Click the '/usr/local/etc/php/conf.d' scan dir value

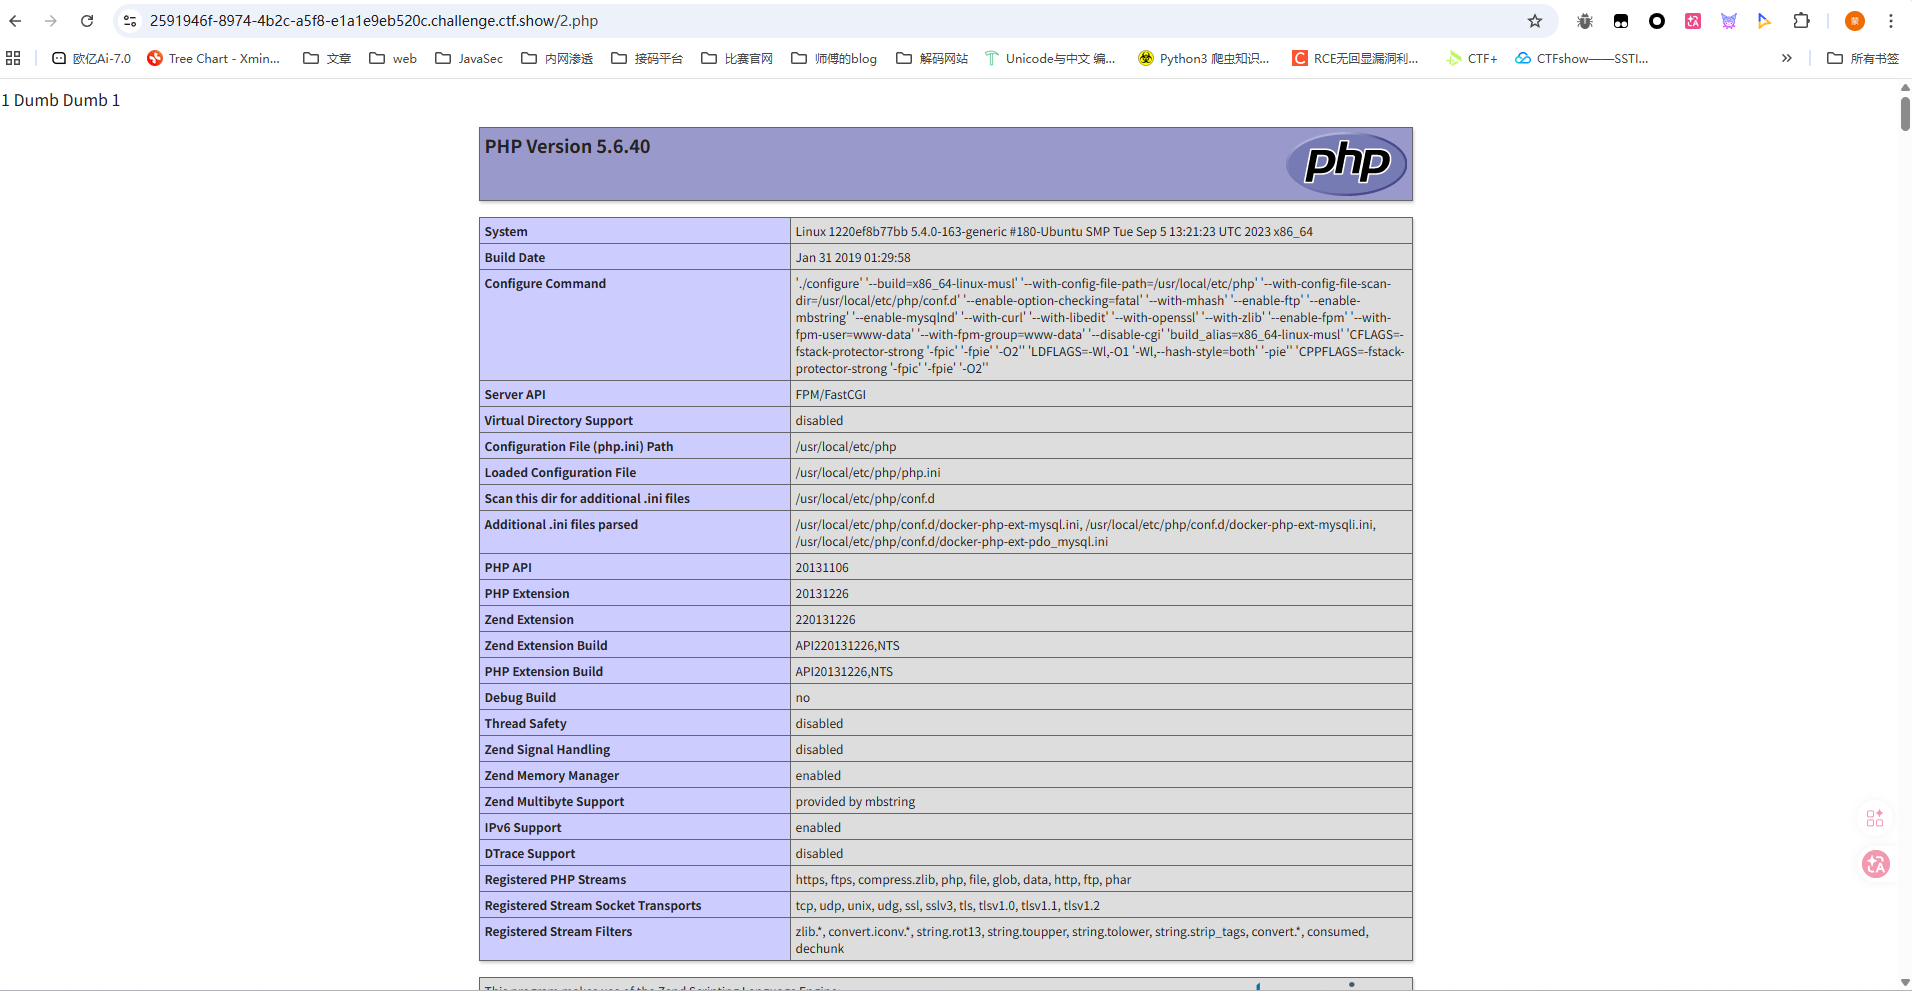[x=866, y=498]
